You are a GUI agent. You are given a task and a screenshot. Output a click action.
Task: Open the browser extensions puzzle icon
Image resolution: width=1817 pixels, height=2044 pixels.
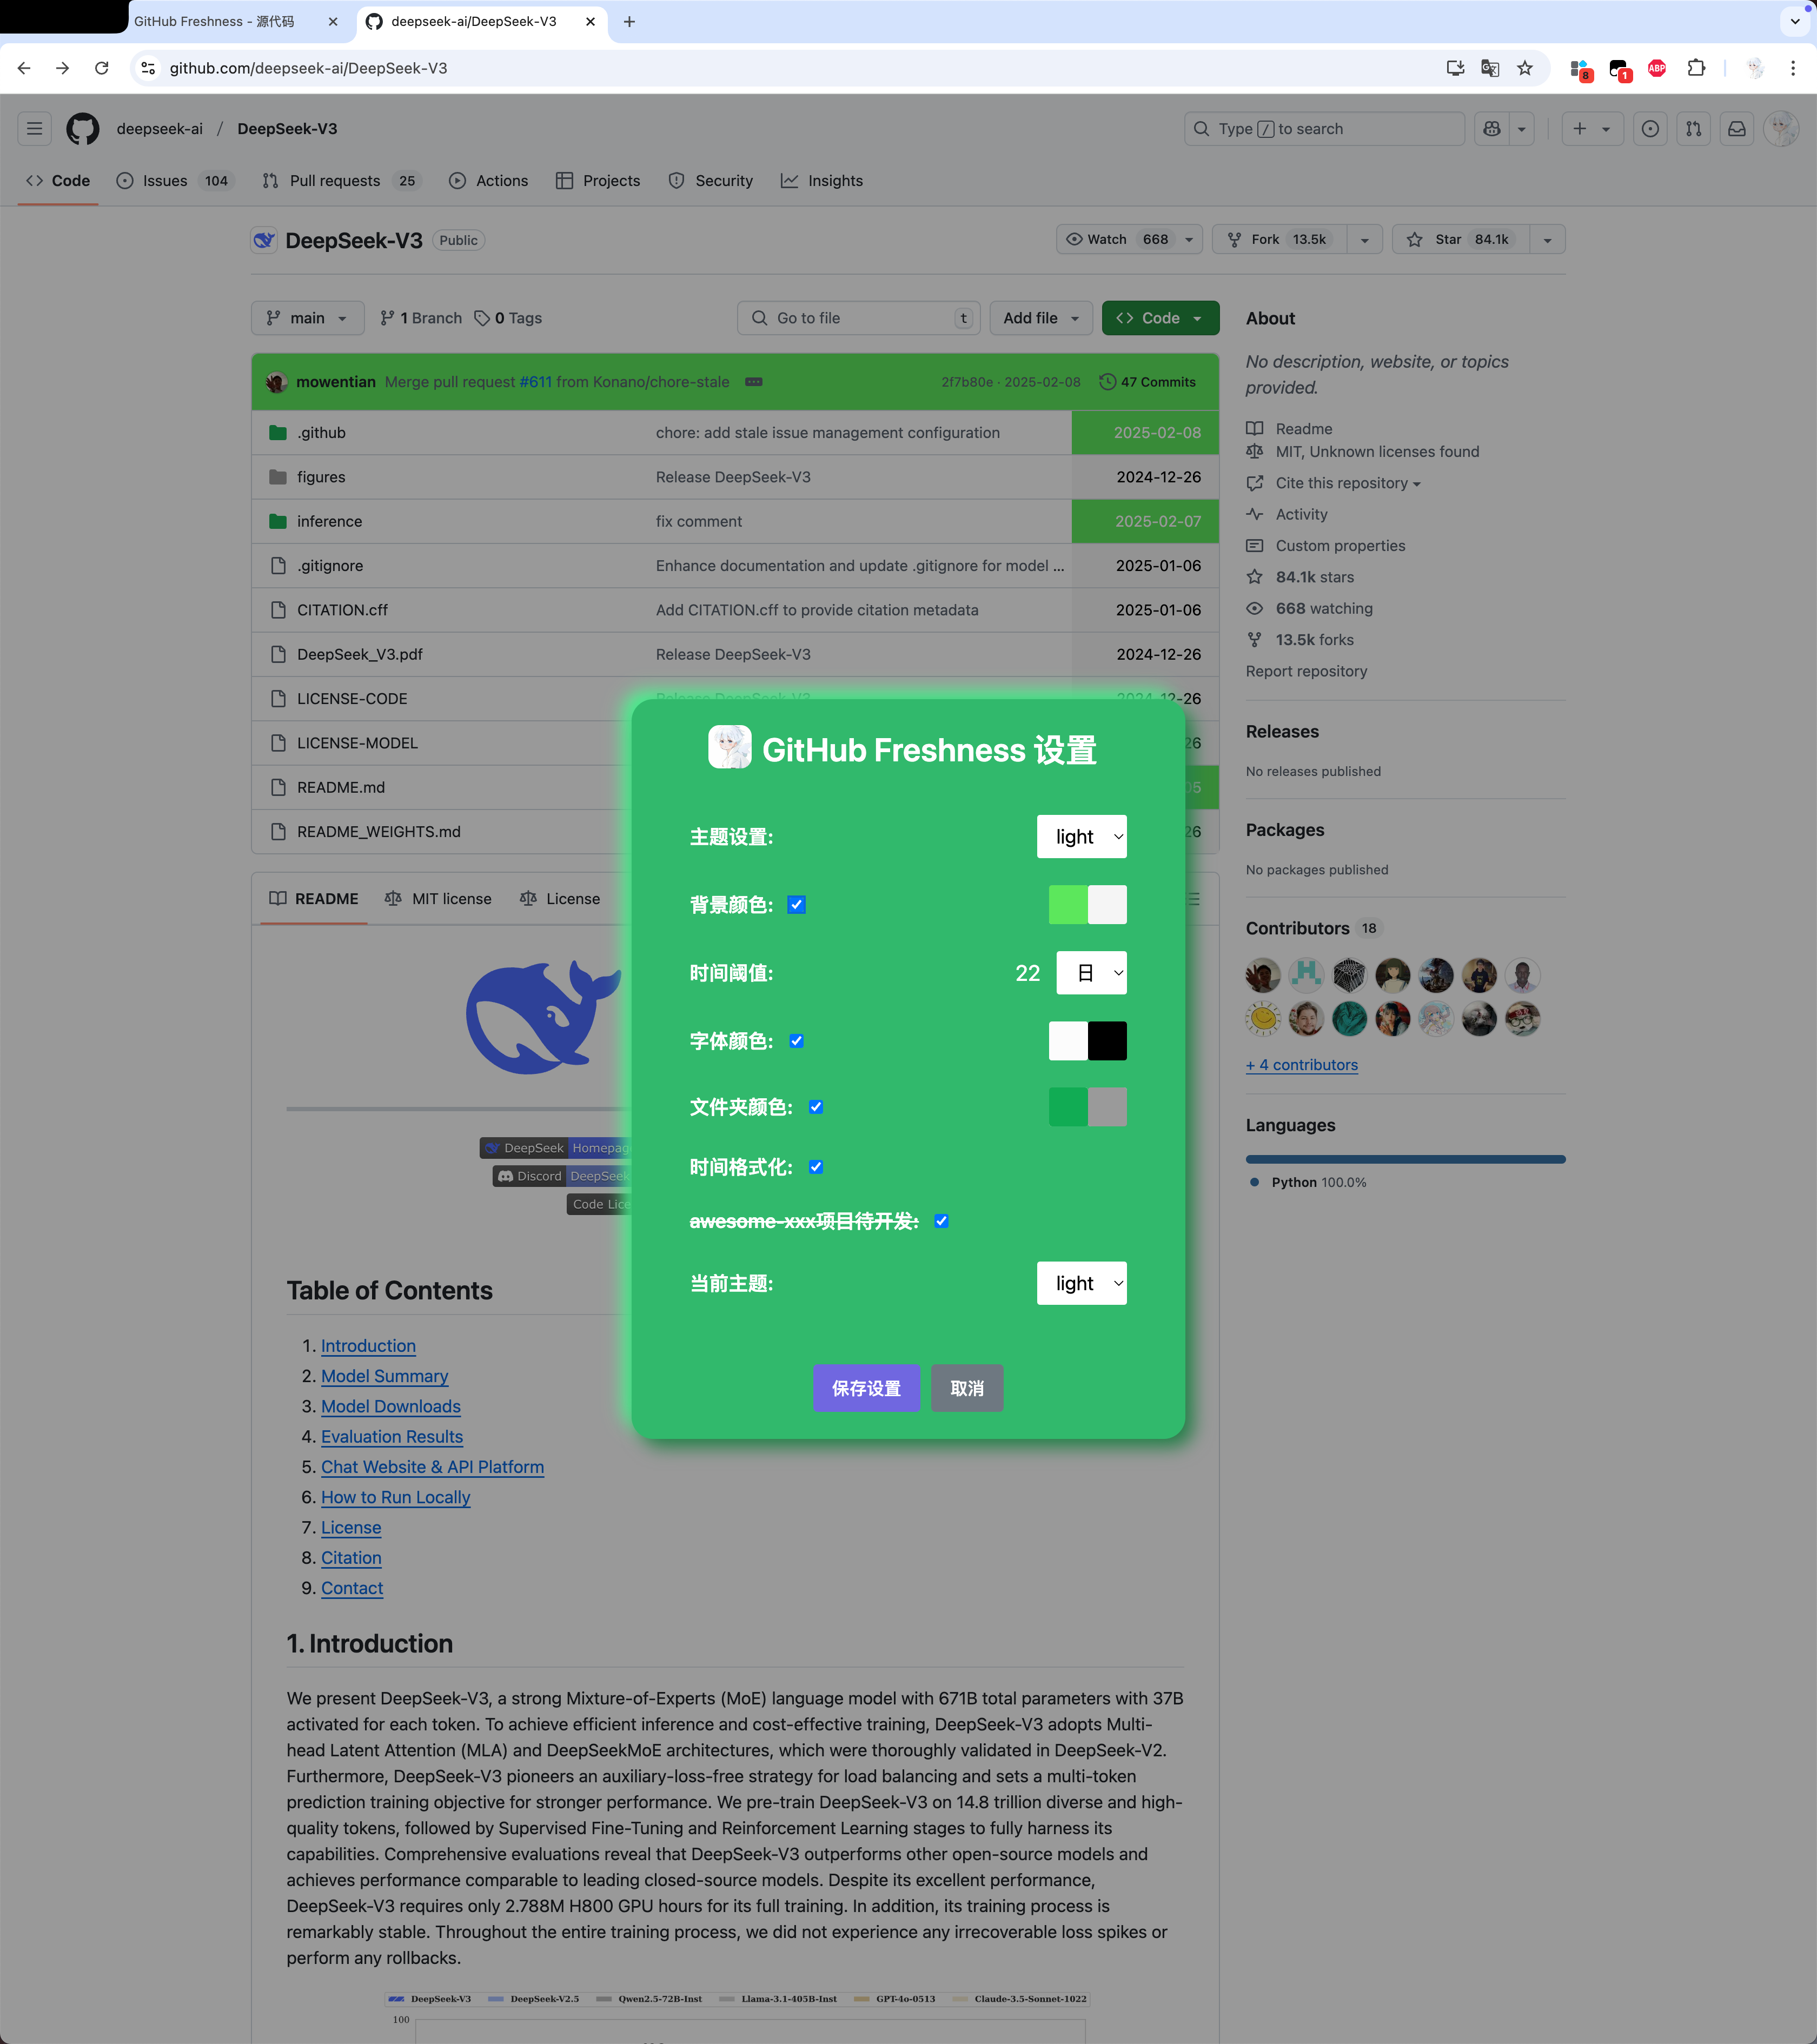[1695, 68]
